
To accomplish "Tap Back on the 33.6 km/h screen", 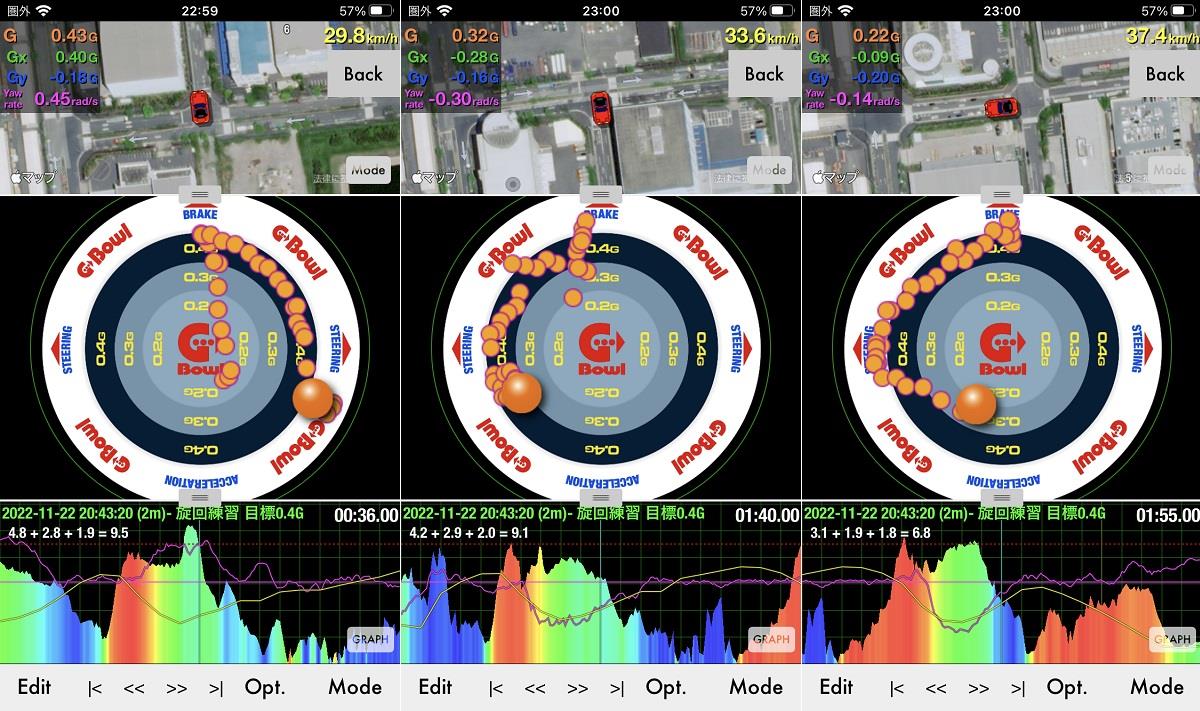I will [764, 73].
